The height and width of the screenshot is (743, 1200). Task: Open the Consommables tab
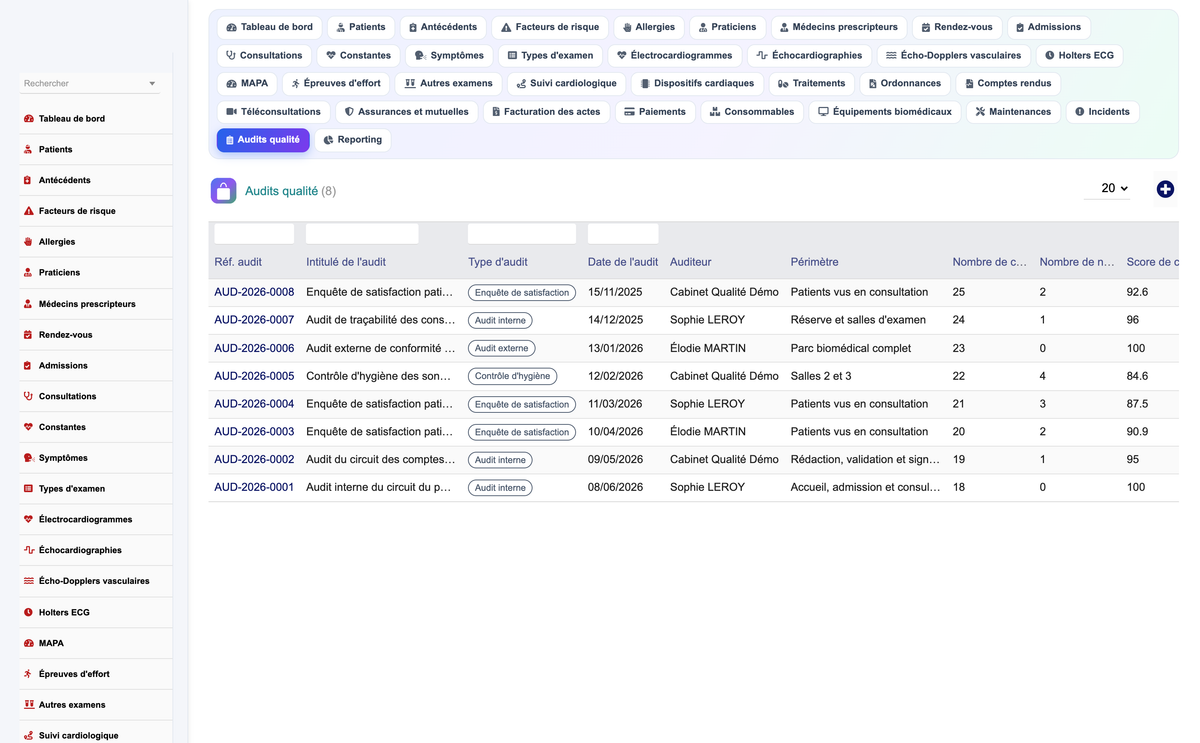coord(751,112)
